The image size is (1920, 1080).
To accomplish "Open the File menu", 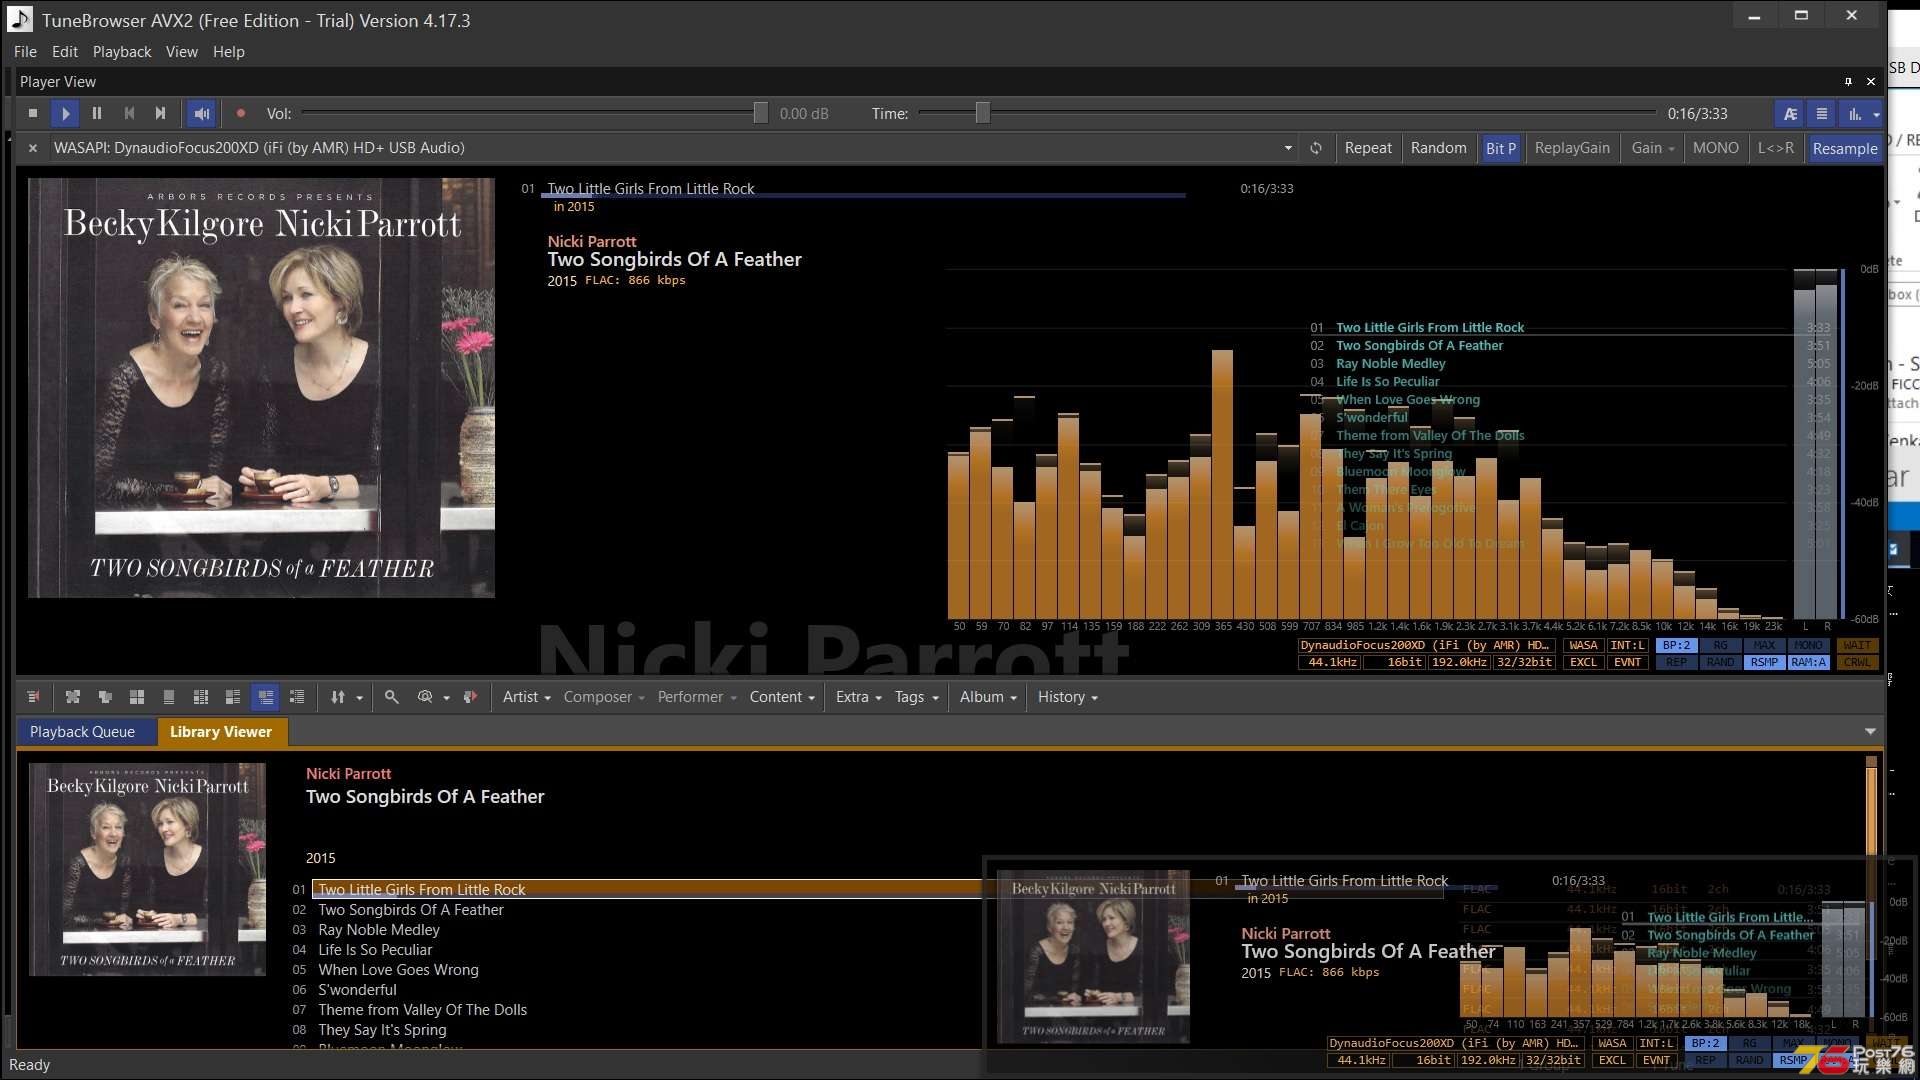I will [25, 52].
